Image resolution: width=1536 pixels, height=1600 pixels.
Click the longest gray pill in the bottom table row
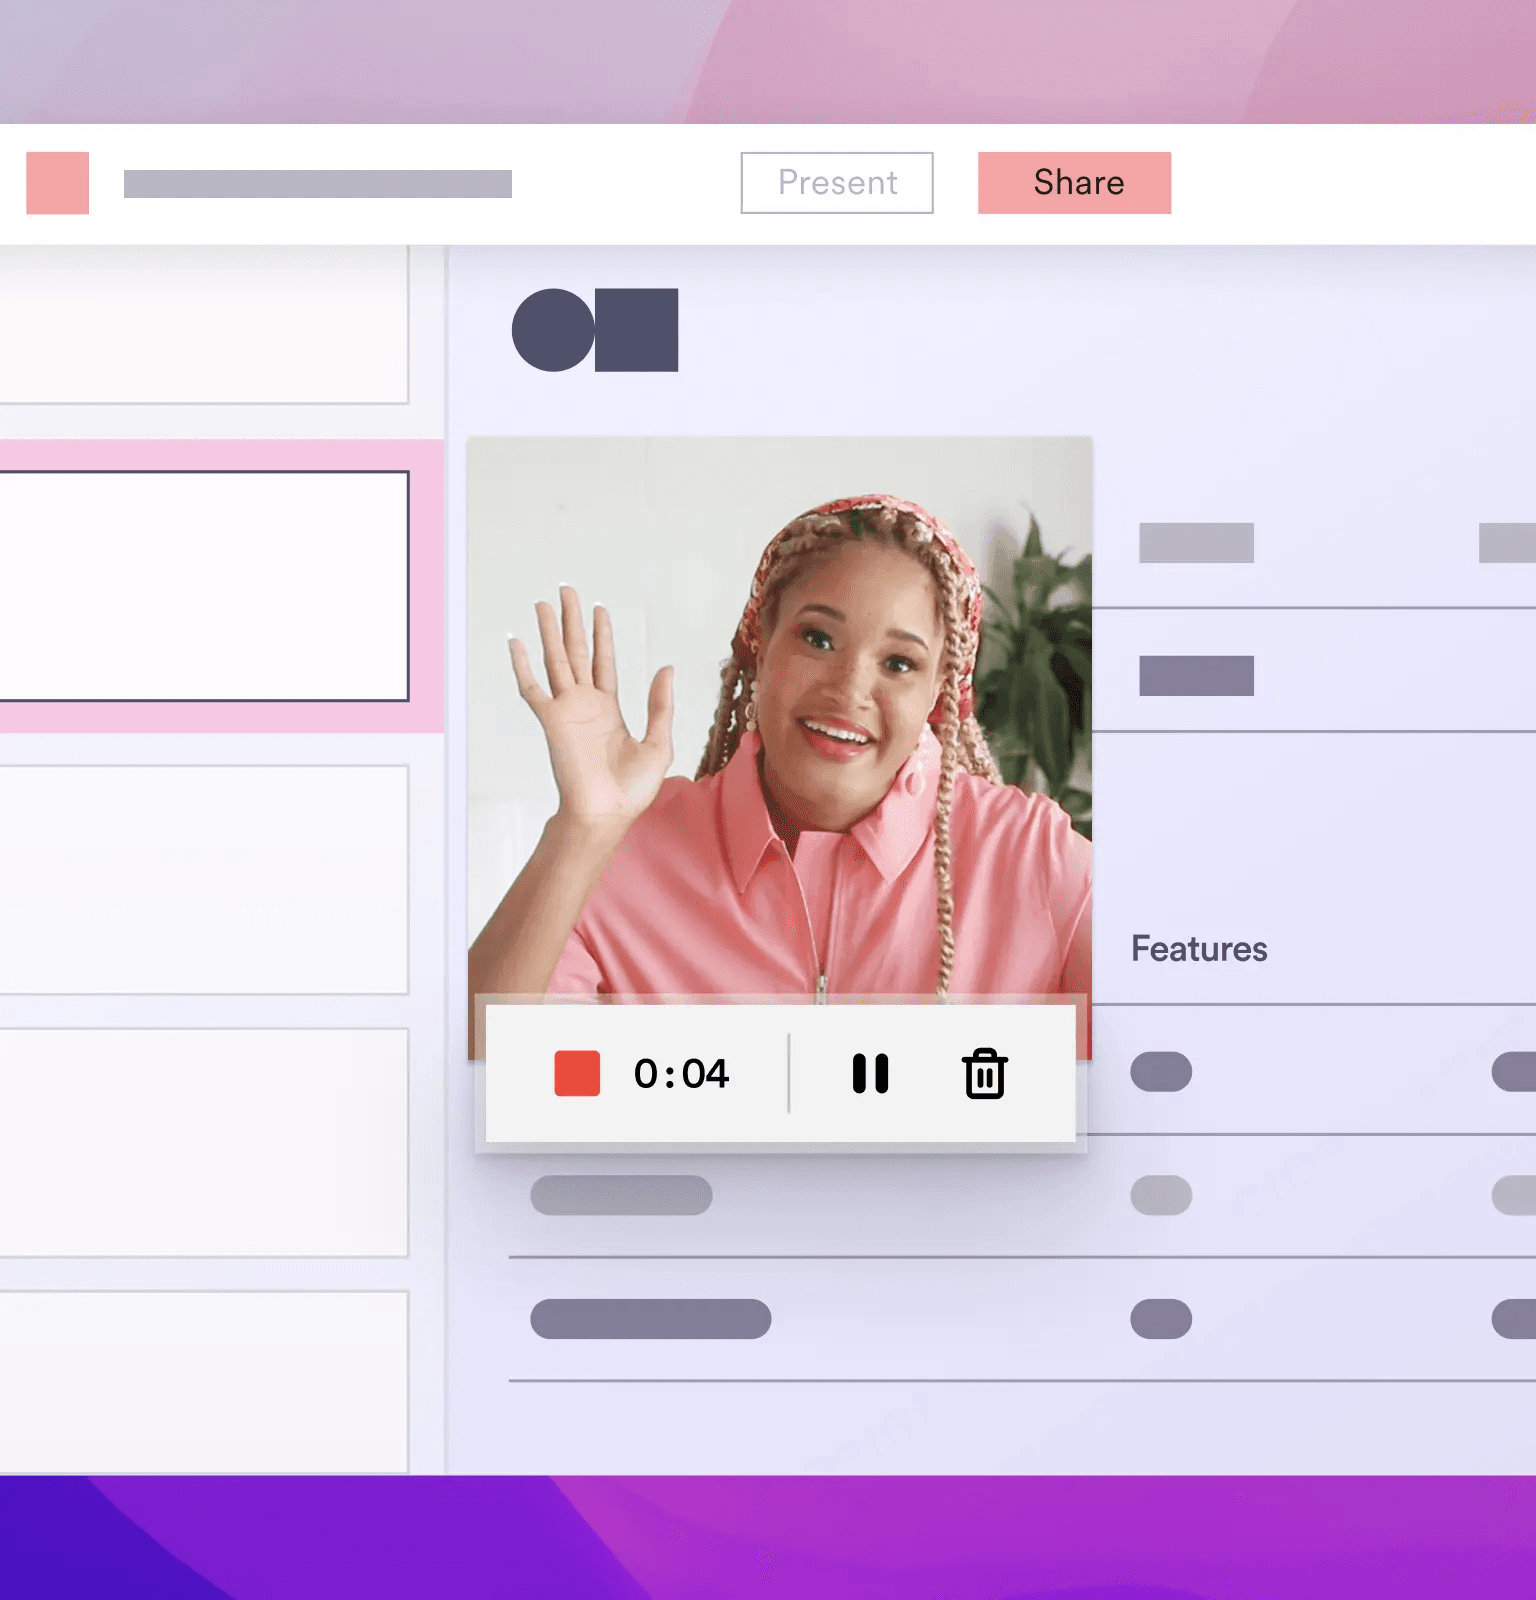coord(650,1319)
